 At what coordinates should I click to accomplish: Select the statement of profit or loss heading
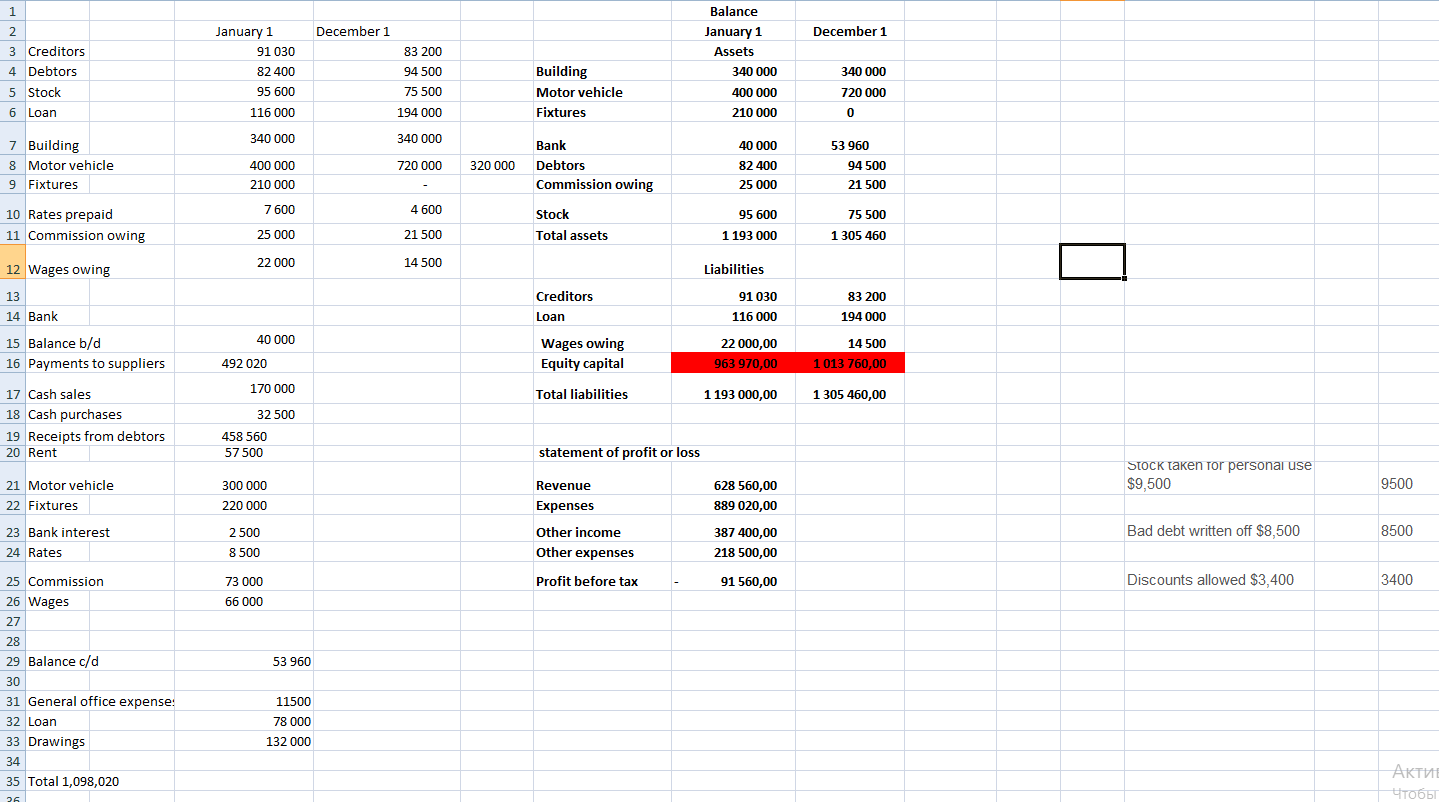point(619,452)
